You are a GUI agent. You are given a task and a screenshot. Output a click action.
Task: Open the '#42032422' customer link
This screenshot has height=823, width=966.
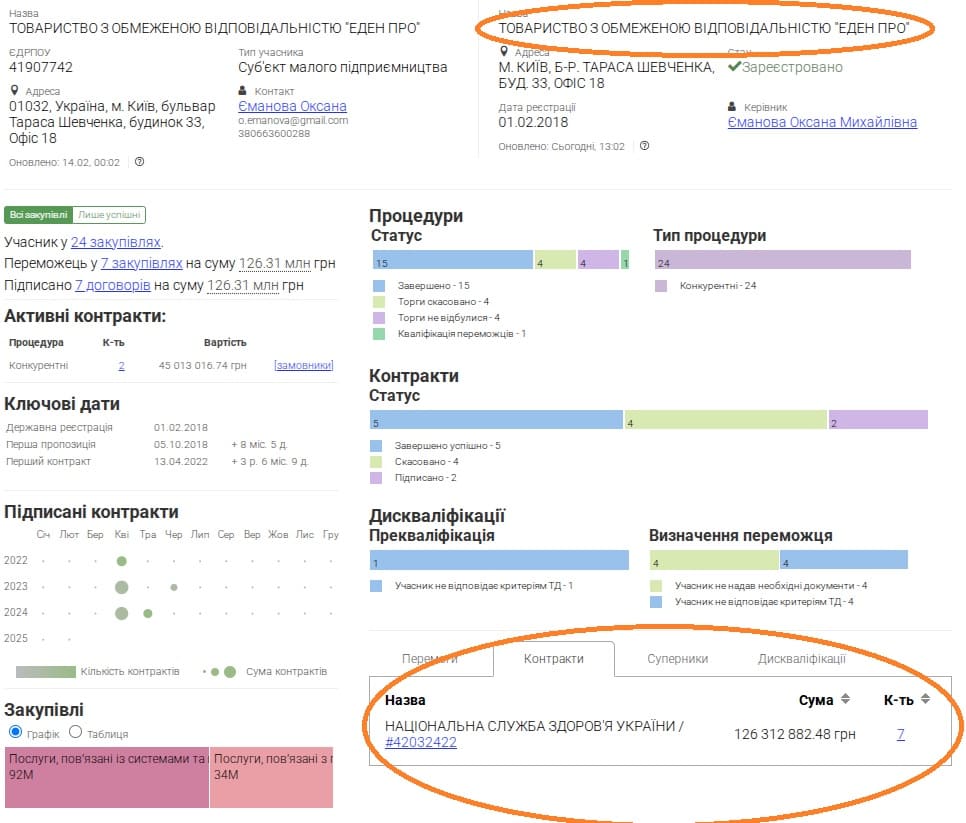coord(420,743)
